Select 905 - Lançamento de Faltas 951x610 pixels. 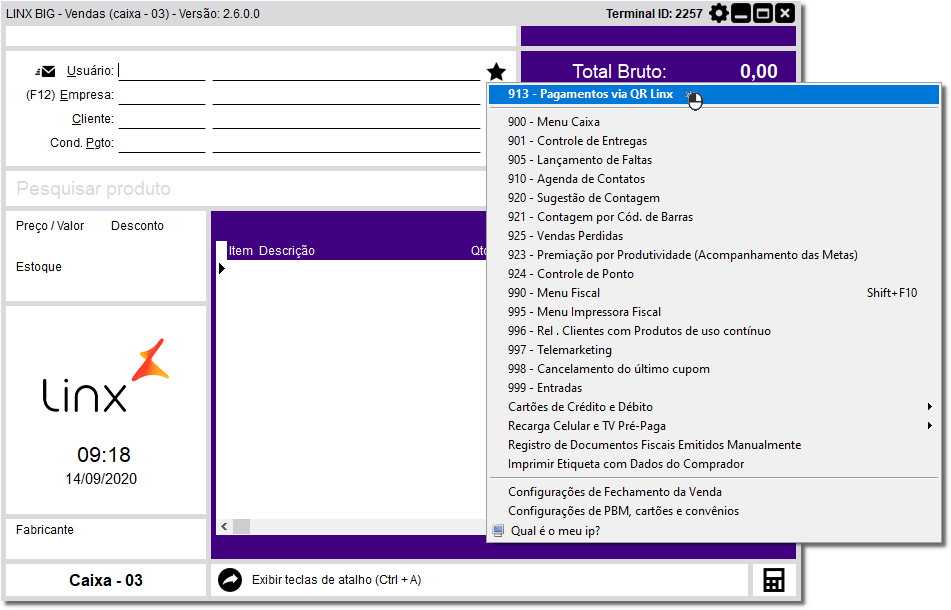coord(714,160)
